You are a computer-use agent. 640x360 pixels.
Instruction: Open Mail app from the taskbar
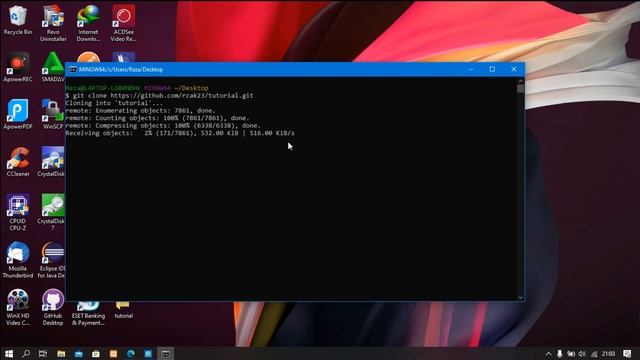[x=78, y=353]
